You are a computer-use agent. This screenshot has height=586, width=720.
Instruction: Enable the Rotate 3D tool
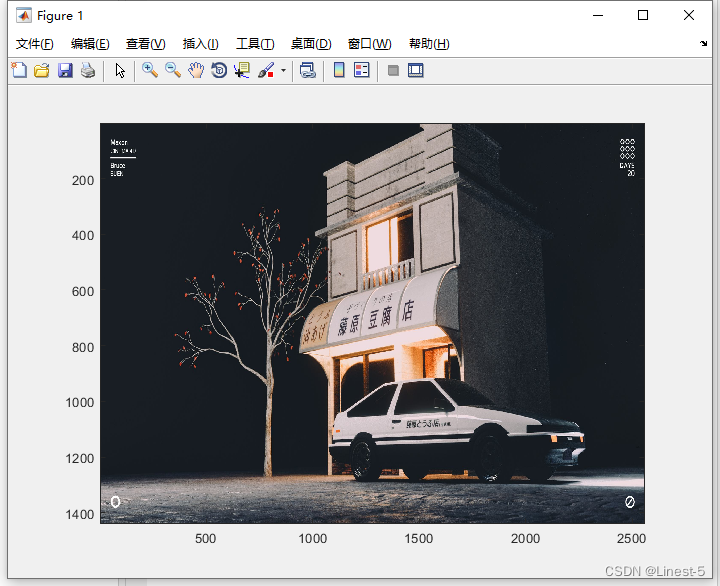coord(219,70)
